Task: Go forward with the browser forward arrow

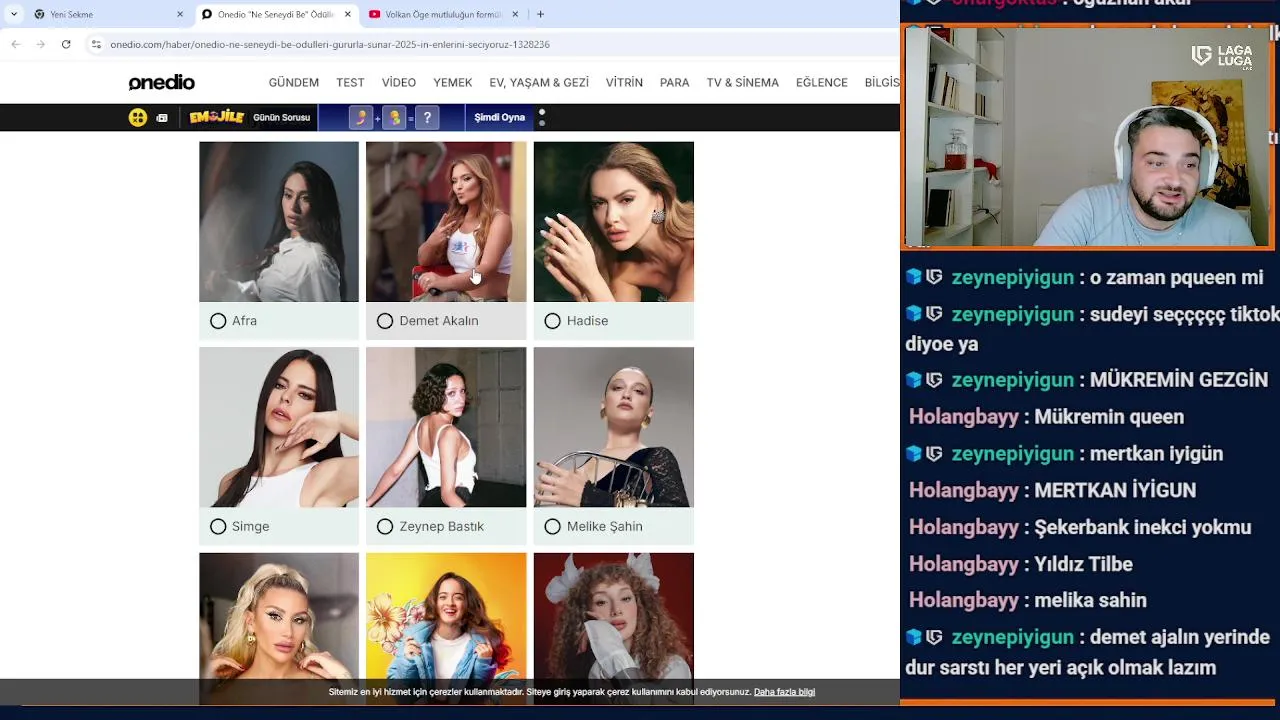Action: click(x=40, y=44)
